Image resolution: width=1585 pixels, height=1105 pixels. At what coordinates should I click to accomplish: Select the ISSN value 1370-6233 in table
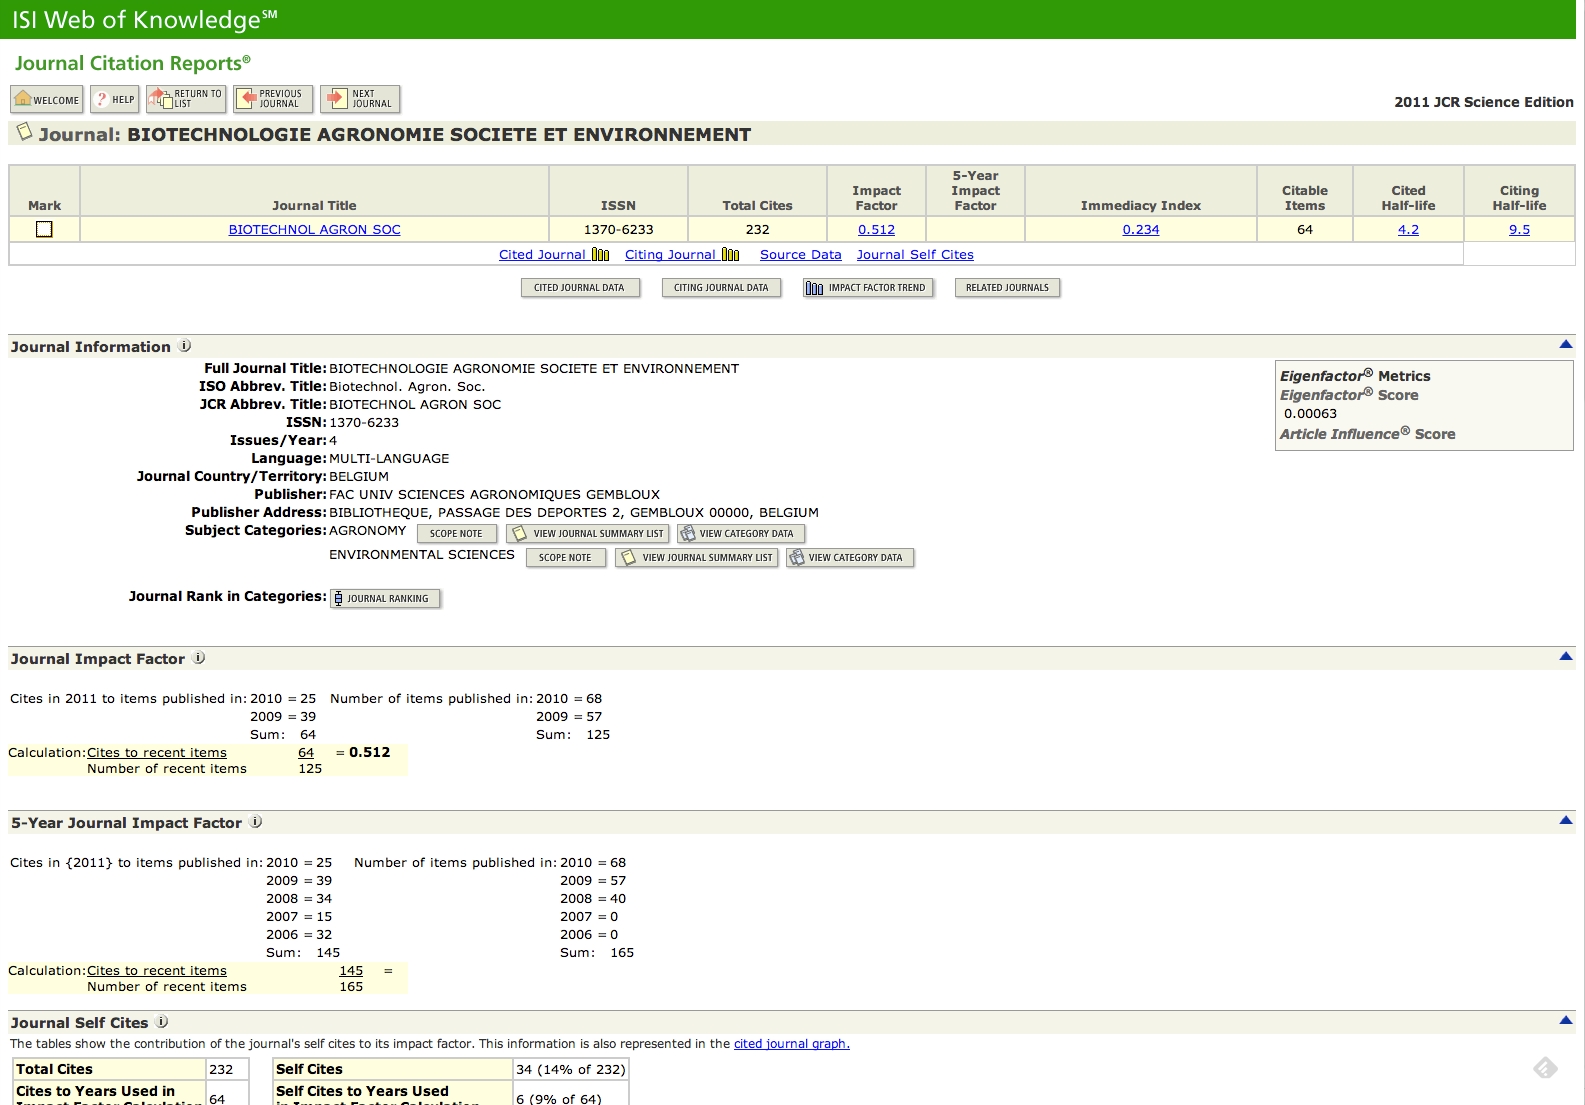coord(618,230)
